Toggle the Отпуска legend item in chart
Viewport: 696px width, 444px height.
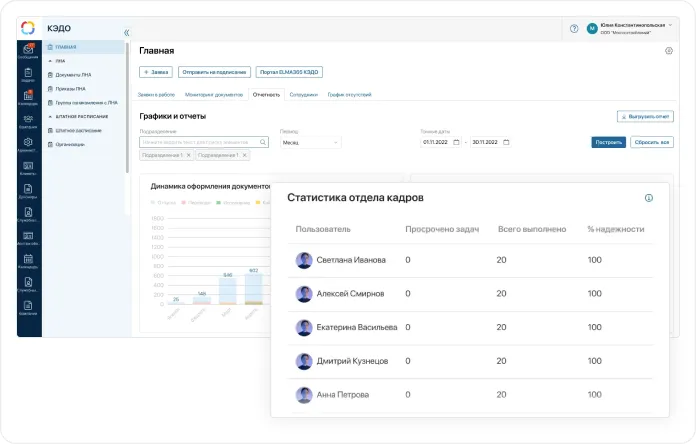[166, 203]
